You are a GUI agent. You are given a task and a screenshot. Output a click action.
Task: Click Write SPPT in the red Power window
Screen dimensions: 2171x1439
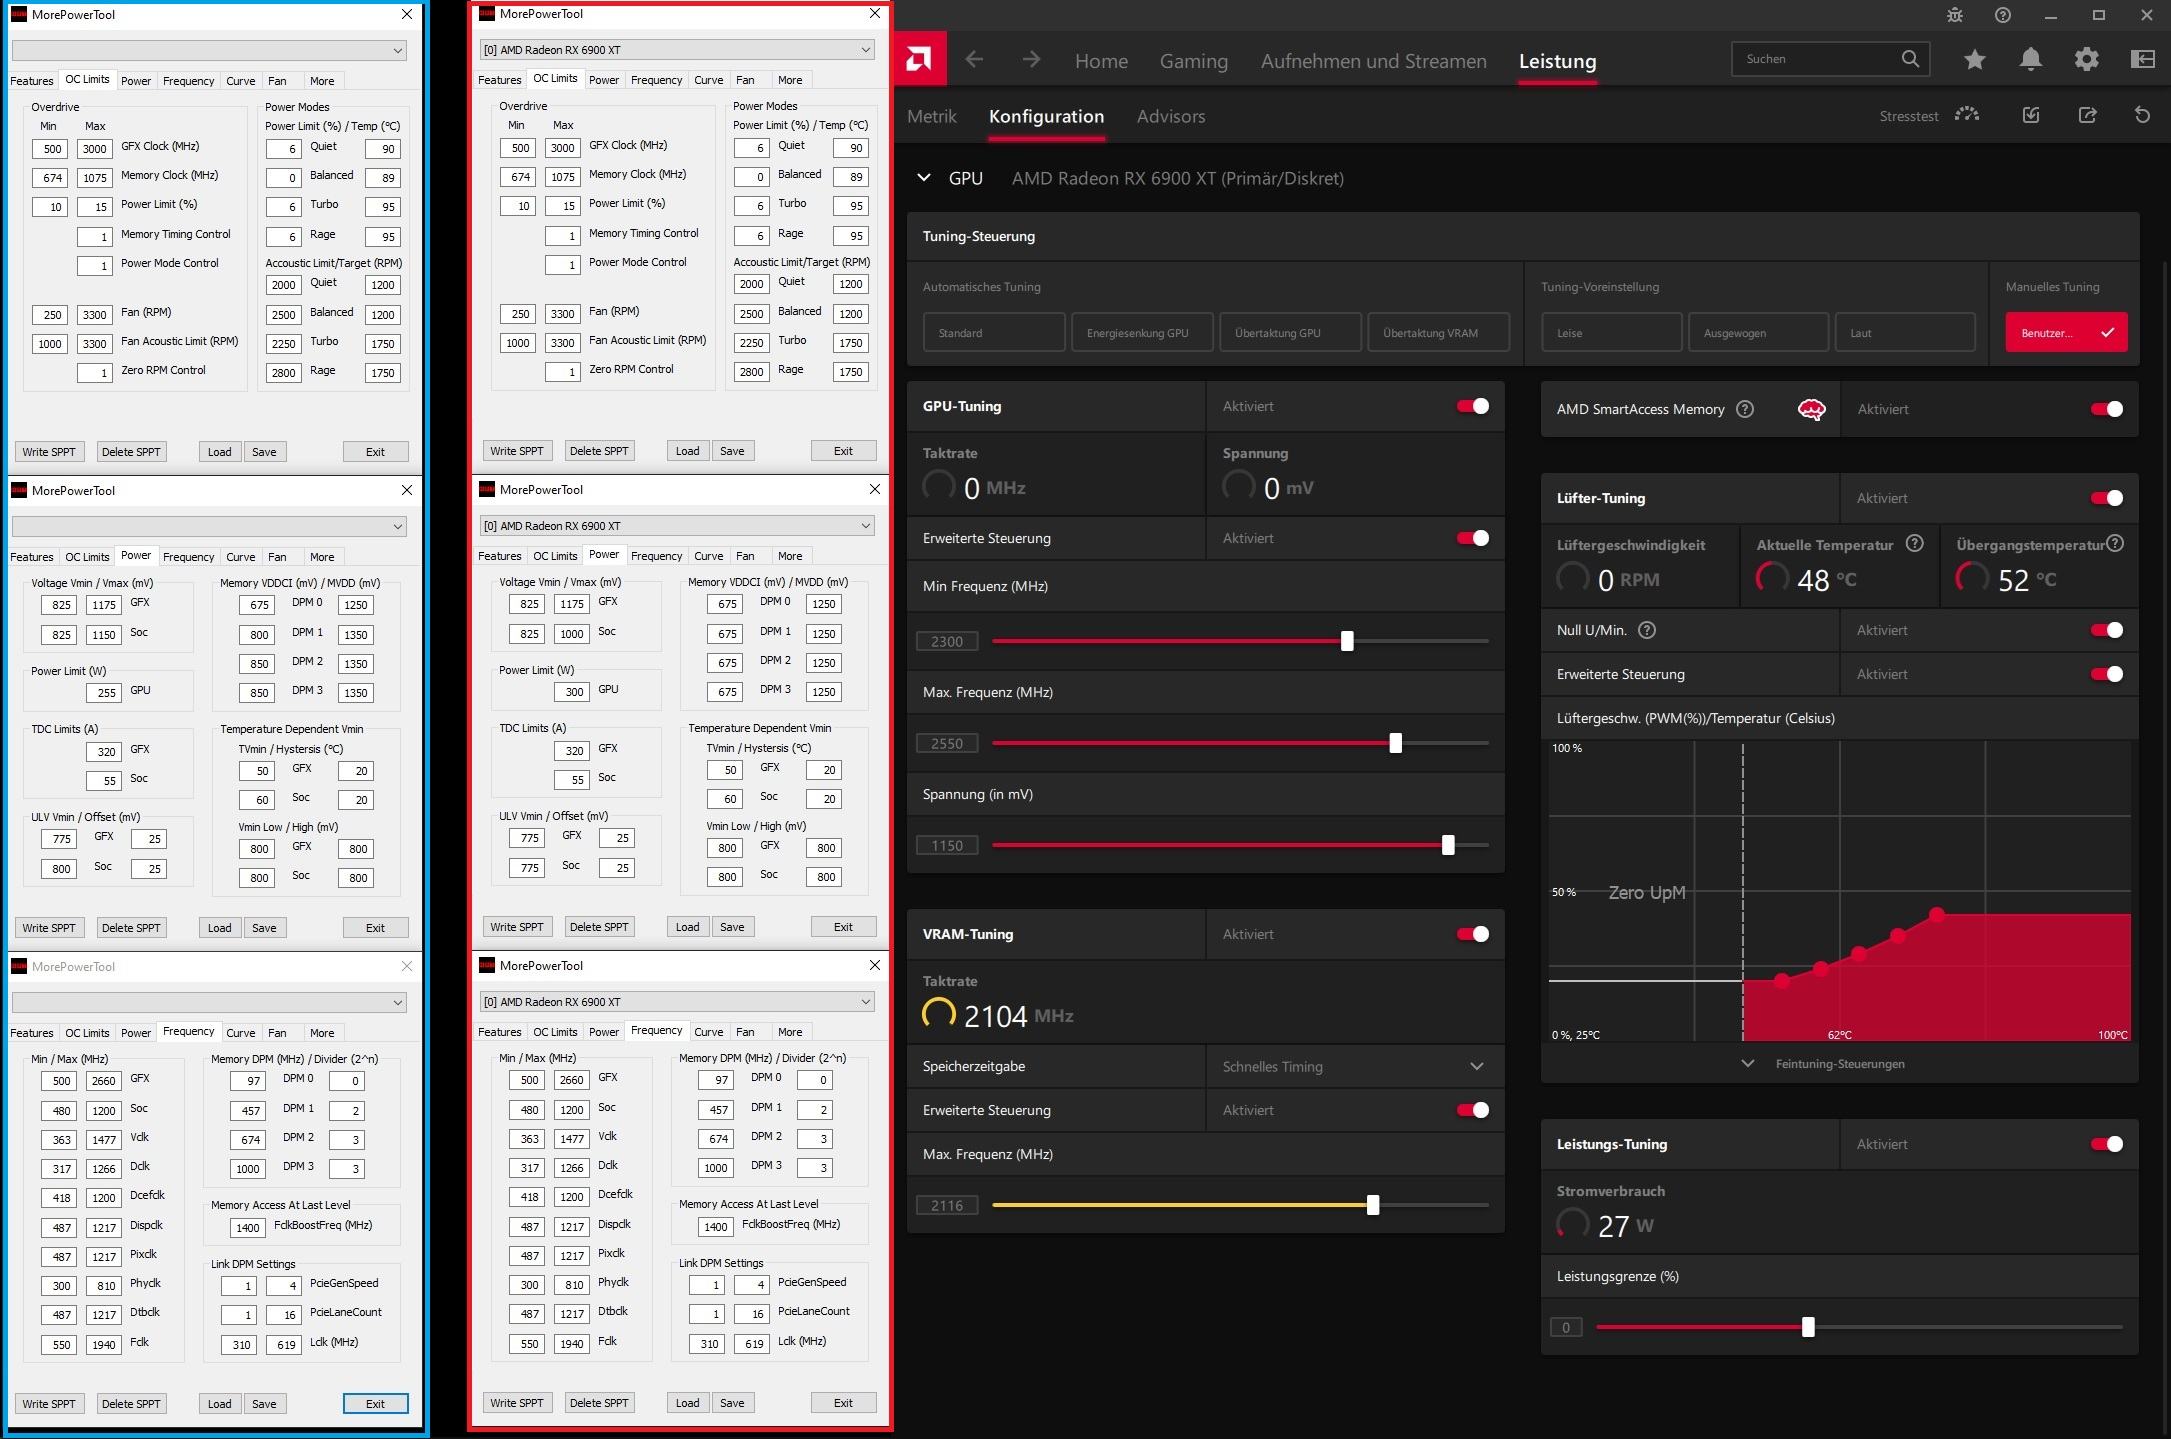point(517,927)
